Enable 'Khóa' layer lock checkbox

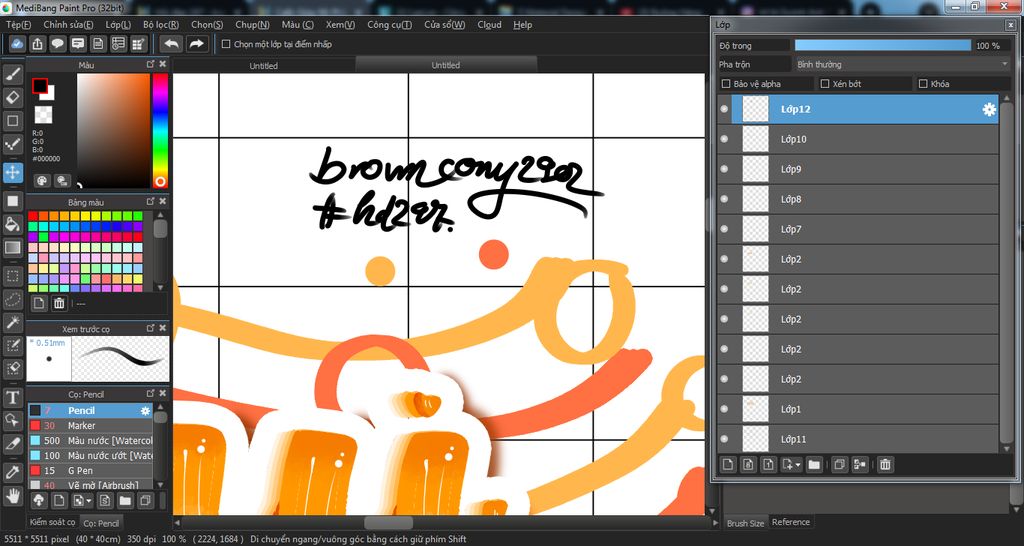coord(923,84)
